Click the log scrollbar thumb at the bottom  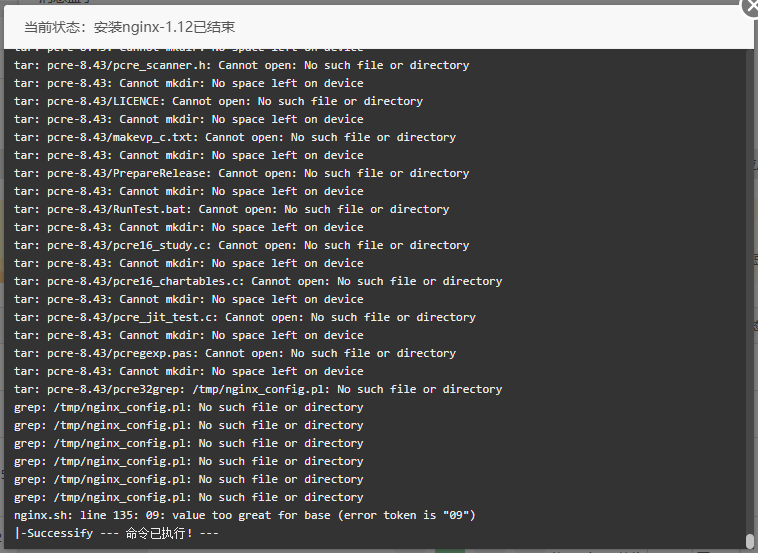click(750, 540)
